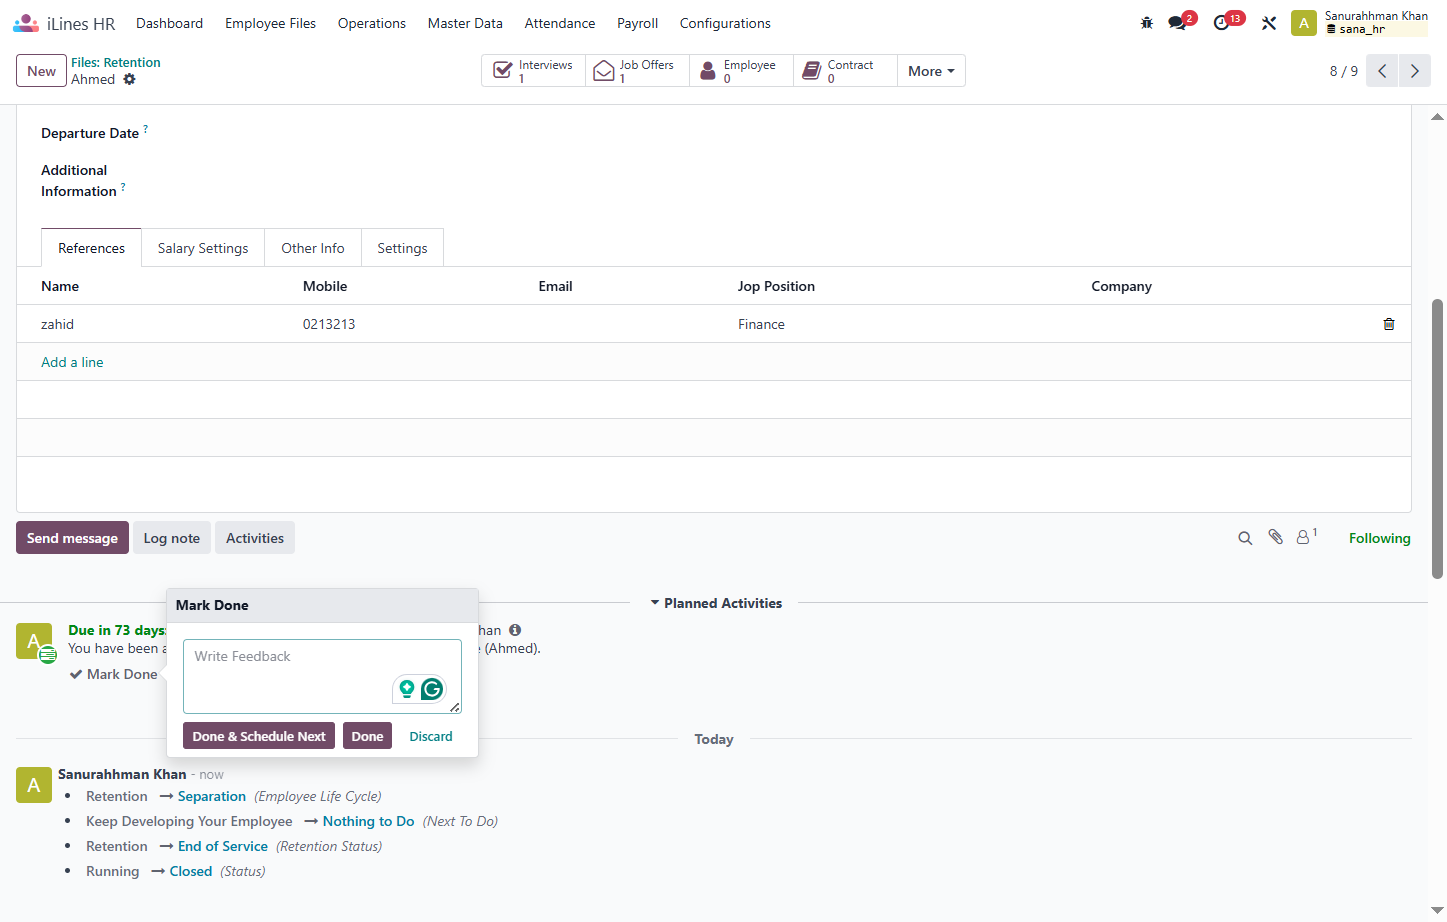Image resolution: width=1447 pixels, height=922 pixels.
Task: Click the Done button in popup
Action: (x=367, y=736)
